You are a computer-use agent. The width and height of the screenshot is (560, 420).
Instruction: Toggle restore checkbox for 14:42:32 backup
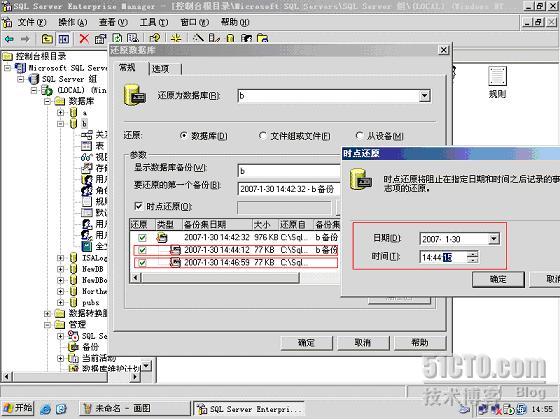click(142, 237)
